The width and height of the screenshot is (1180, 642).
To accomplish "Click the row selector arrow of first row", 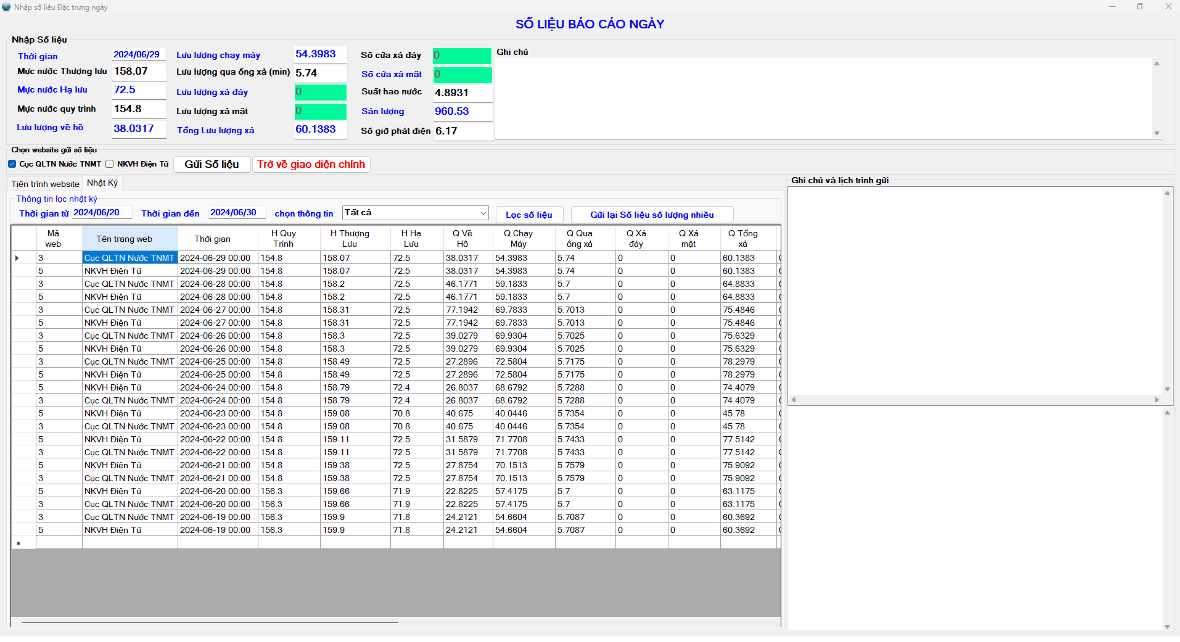I will [x=17, y=258].
